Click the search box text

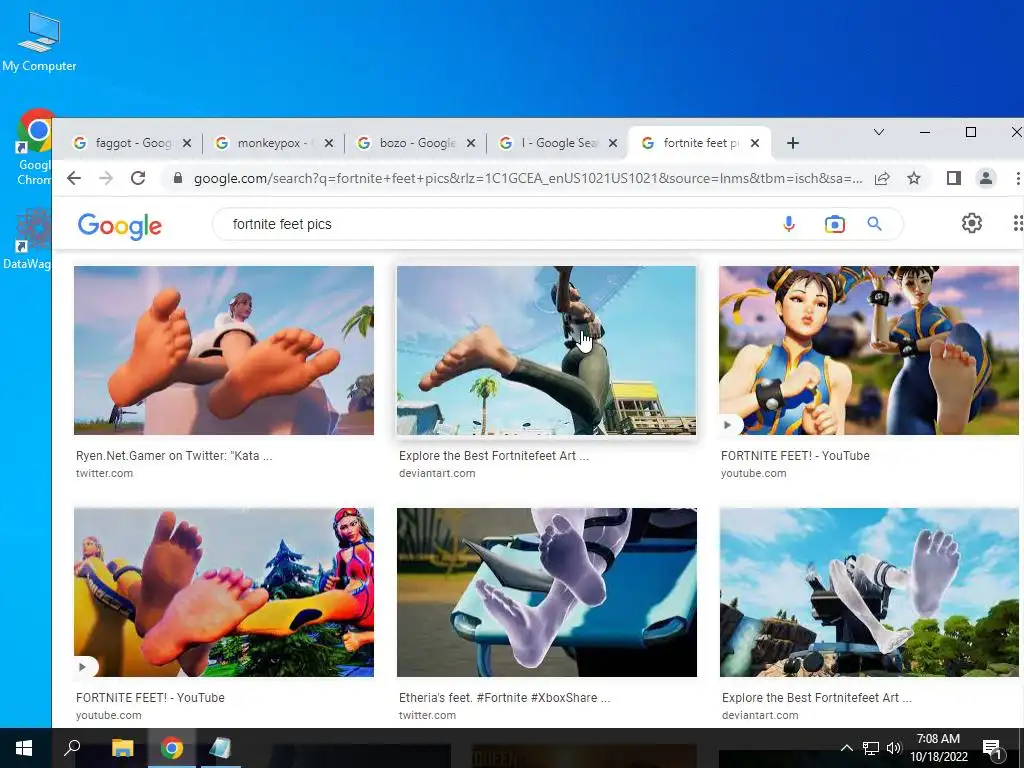[282, 224]
